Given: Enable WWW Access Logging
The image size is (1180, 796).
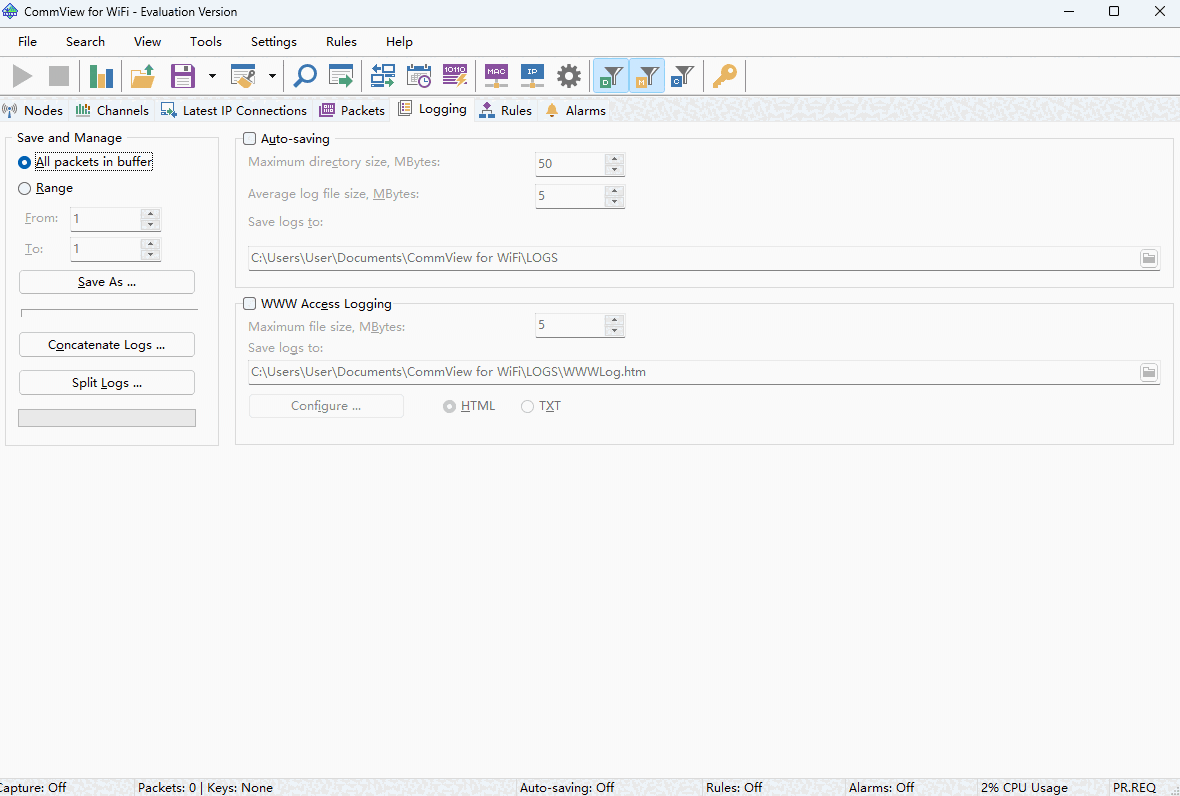Looking at the screenshot, I should [x=249, y=303].
